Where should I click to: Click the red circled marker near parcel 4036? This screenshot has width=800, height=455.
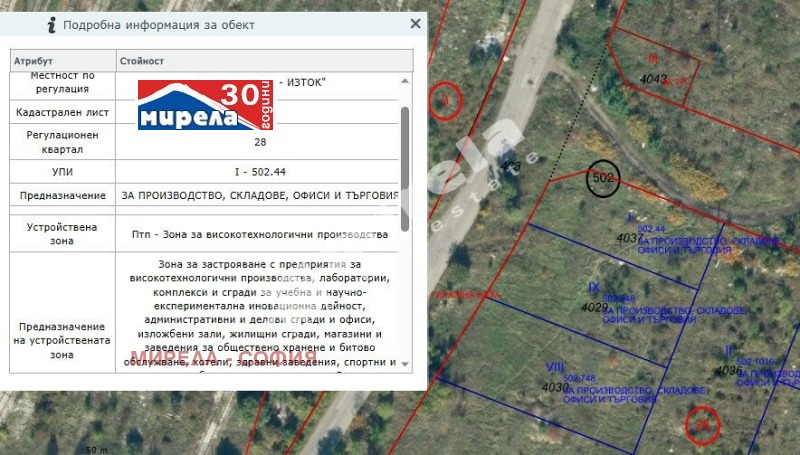click(703, 425)
